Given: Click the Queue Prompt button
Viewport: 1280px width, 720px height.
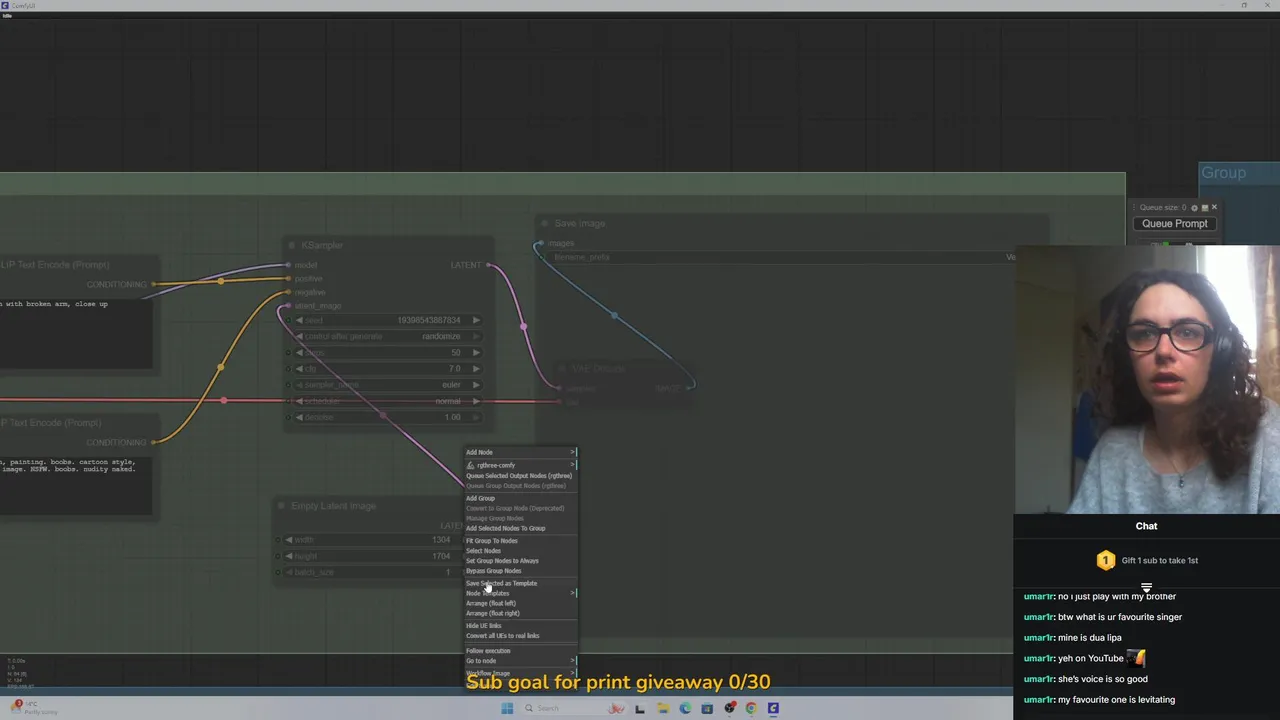Looking at the screenshot, I should (x=1175, y=224).
